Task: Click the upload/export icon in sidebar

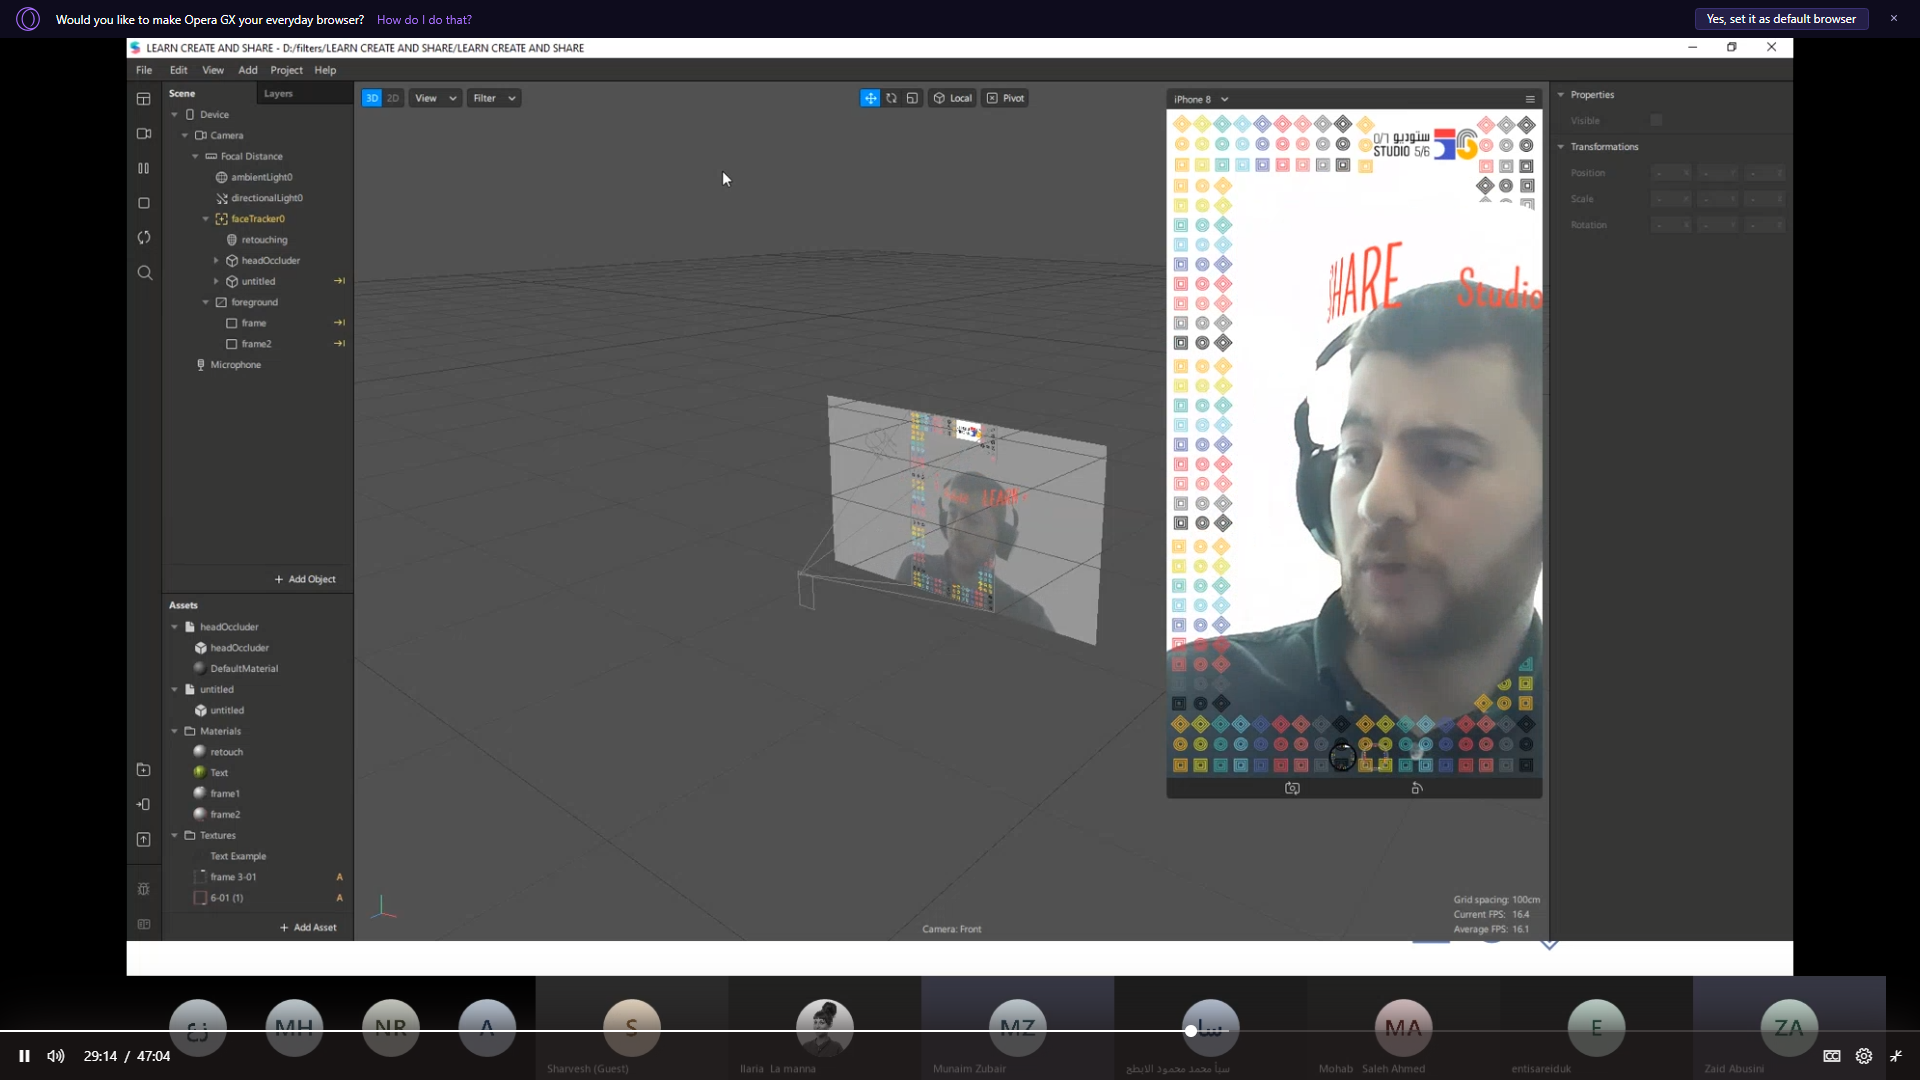Action: [x=144, y=839]
